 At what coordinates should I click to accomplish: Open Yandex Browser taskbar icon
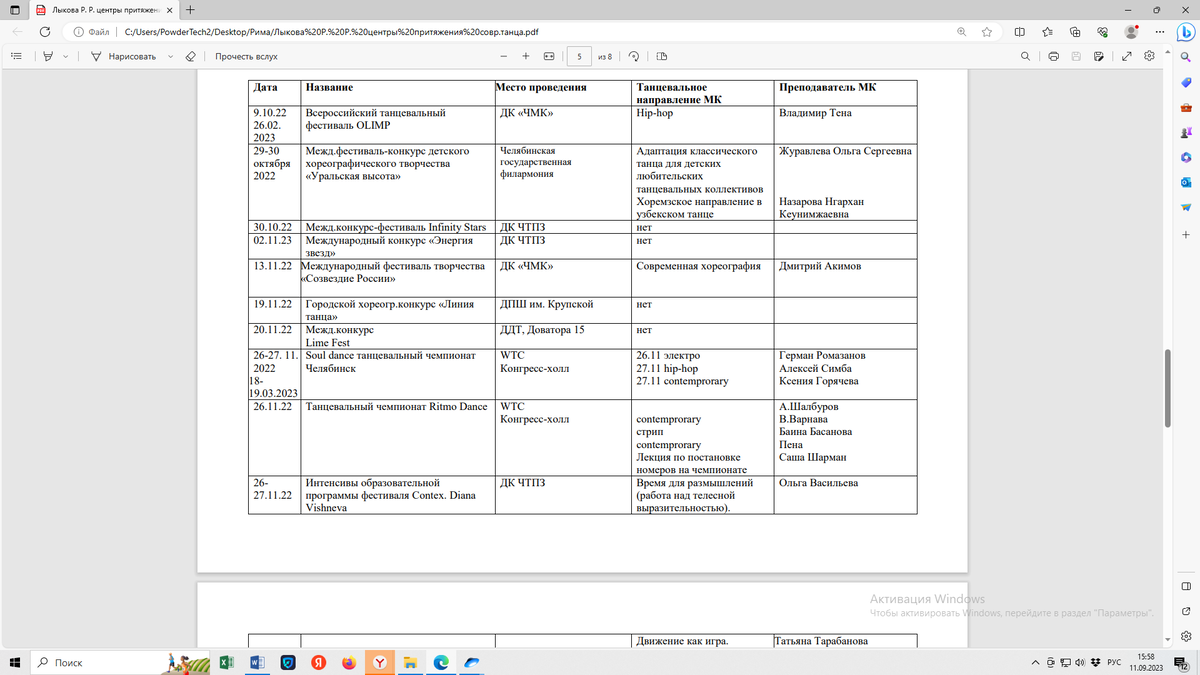click(x=379, y=662)
